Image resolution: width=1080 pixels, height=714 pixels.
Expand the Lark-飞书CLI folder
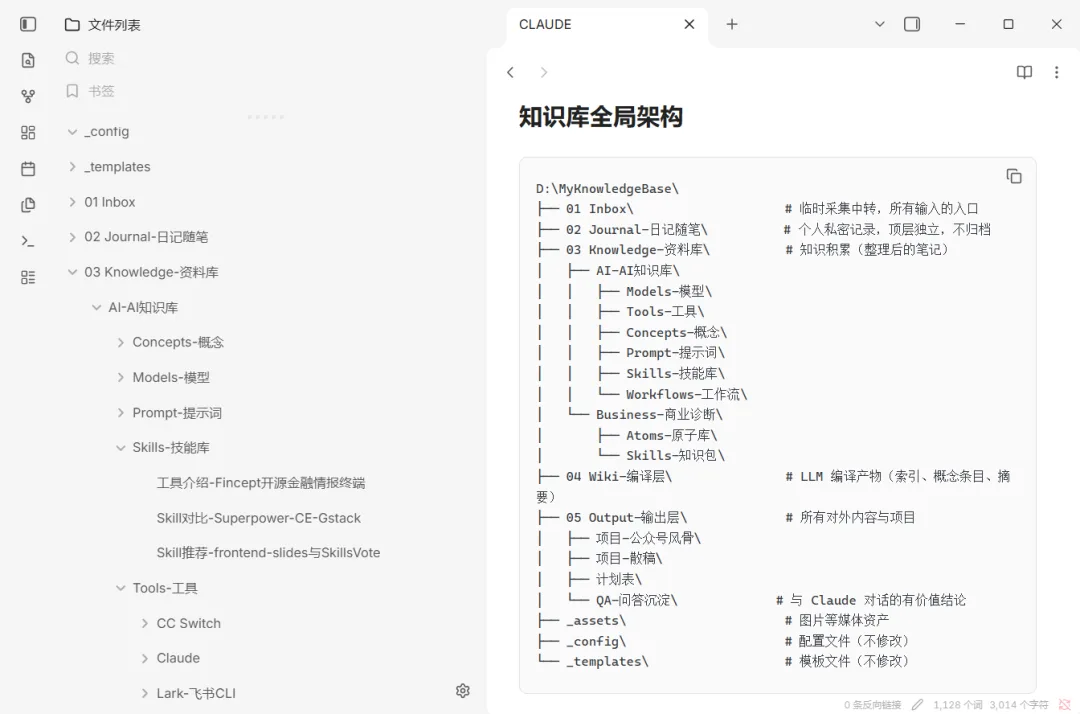coord(145,693)
